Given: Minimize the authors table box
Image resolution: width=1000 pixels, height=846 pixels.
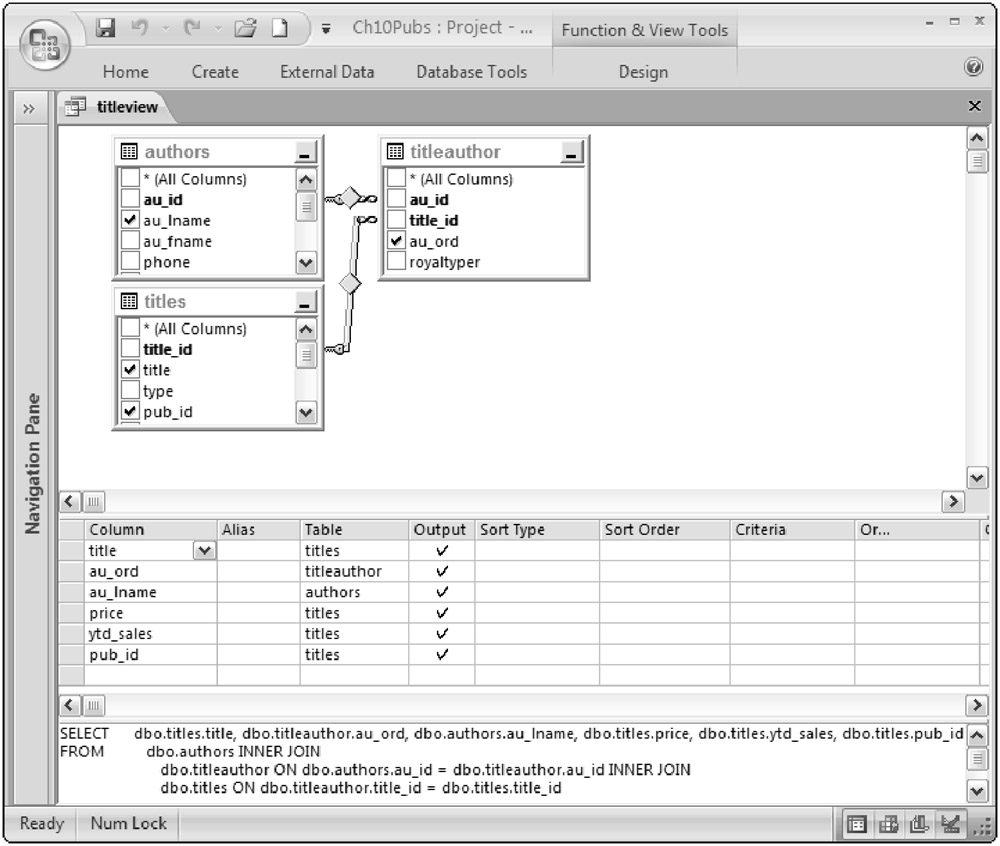Looking at the screenshot, I should [x=306, y=153].
